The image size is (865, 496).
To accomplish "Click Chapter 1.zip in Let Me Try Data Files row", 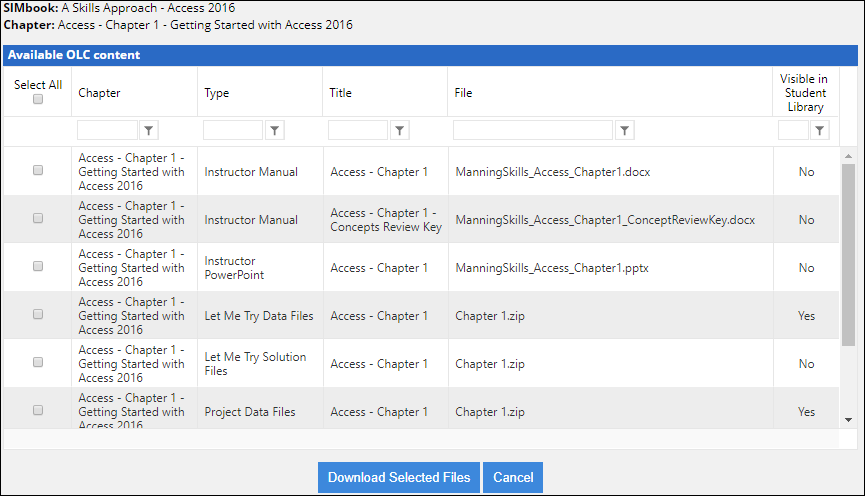I will [490, 316].
